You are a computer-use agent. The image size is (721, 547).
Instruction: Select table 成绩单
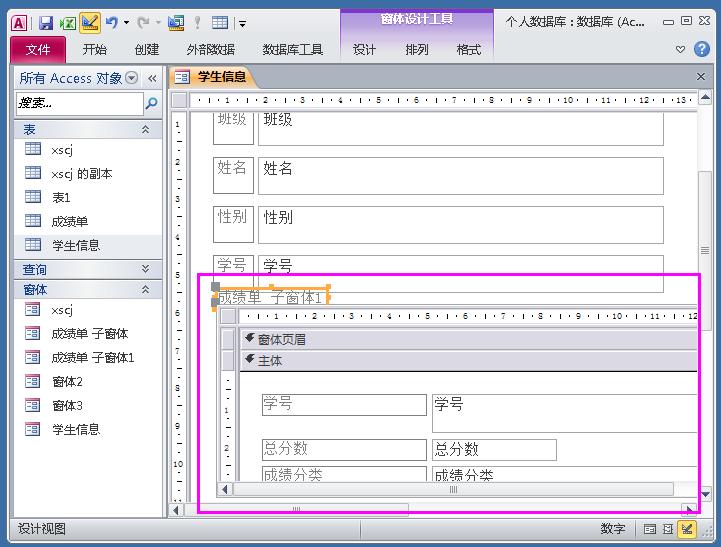tap(88, 222)
